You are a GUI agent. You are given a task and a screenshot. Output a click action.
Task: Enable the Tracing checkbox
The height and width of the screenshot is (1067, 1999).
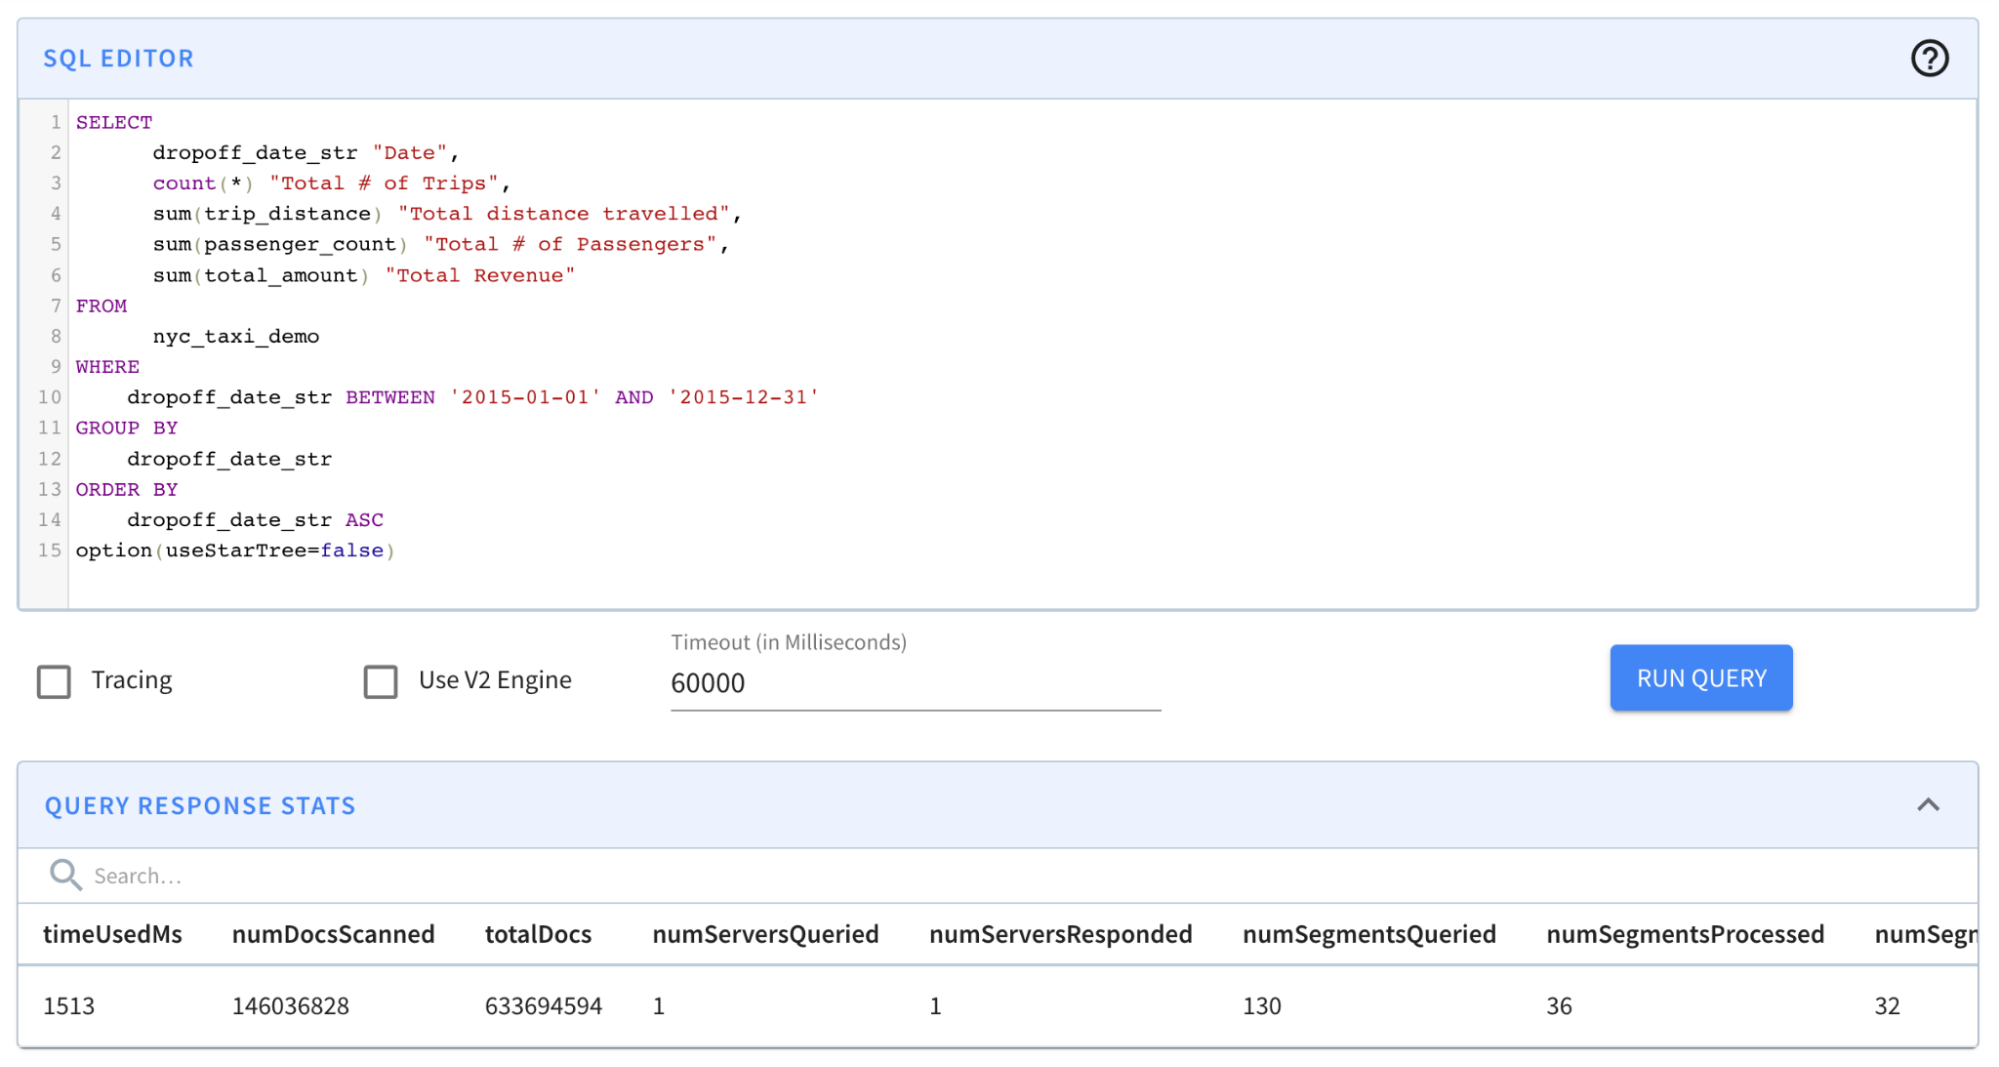[54, 681]
